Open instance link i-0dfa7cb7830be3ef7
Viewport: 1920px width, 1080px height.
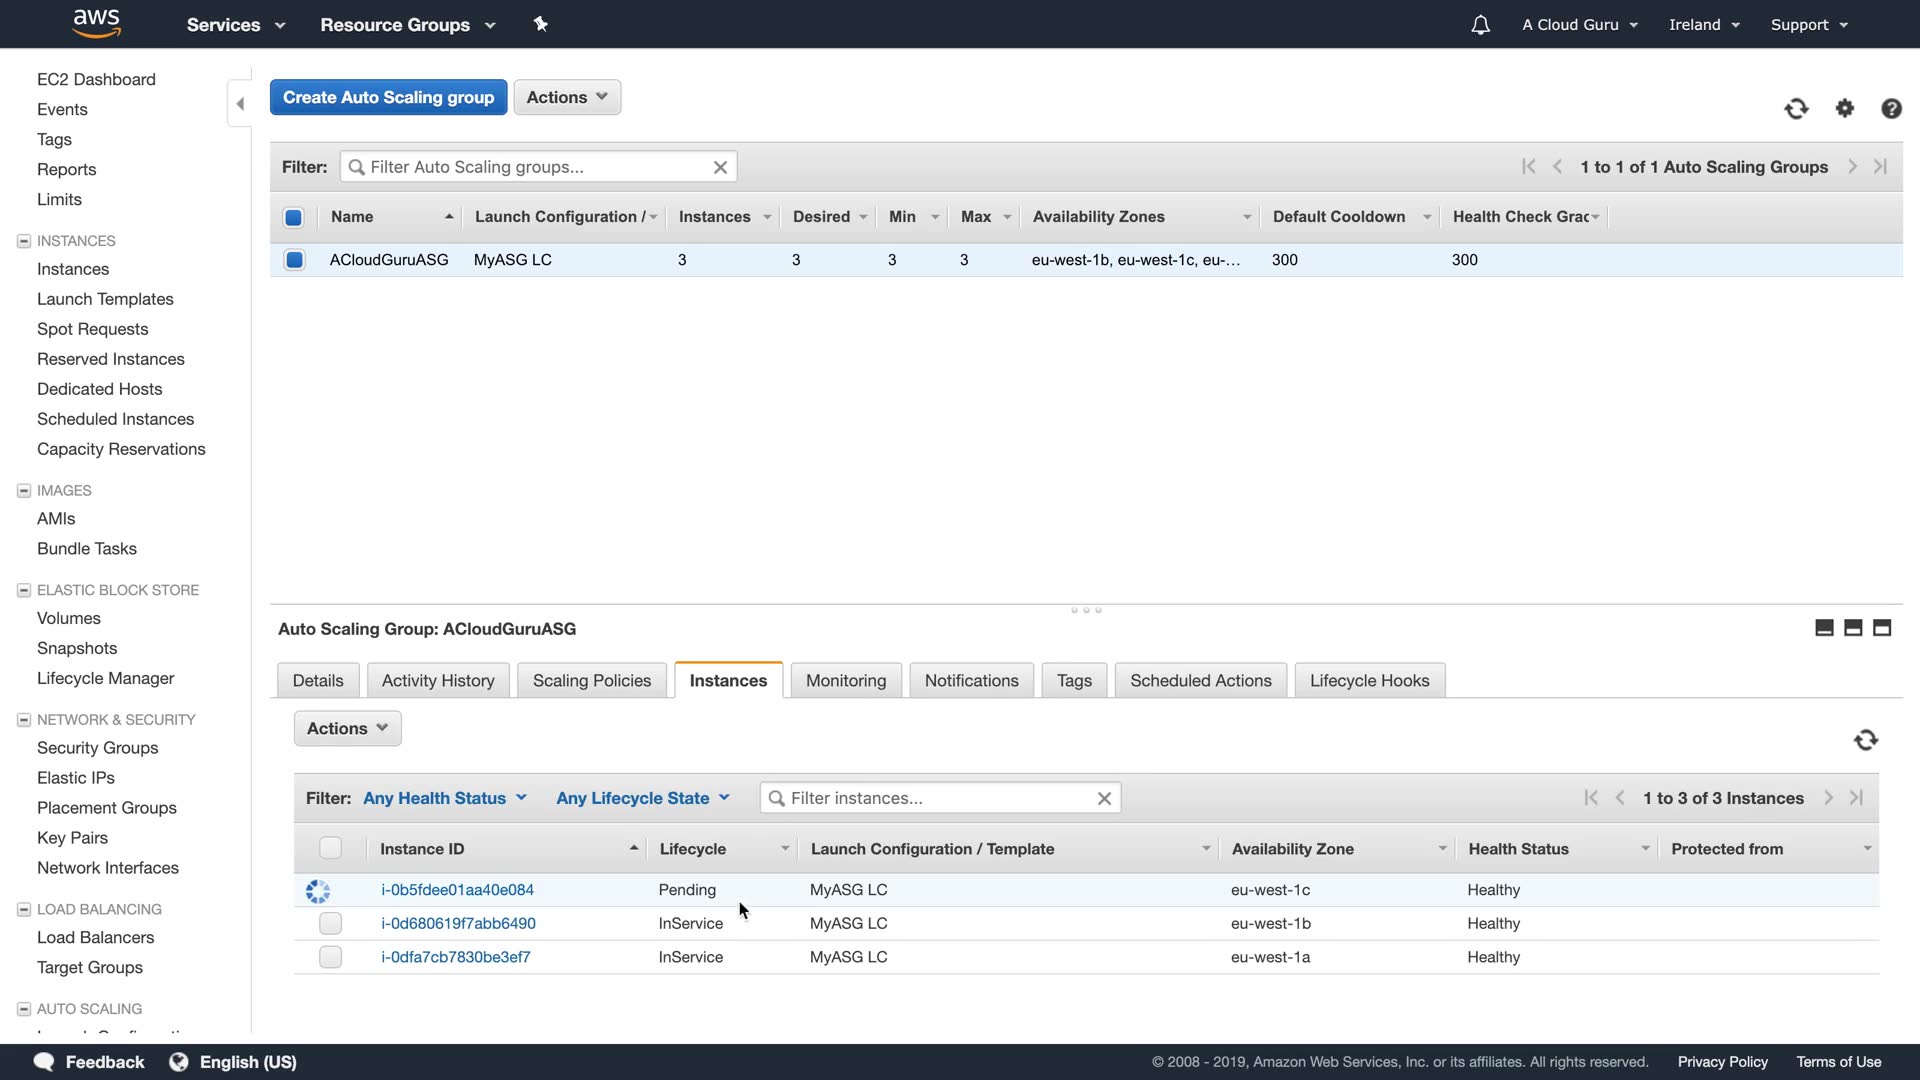pyautogui.click(x=455, y=957)
